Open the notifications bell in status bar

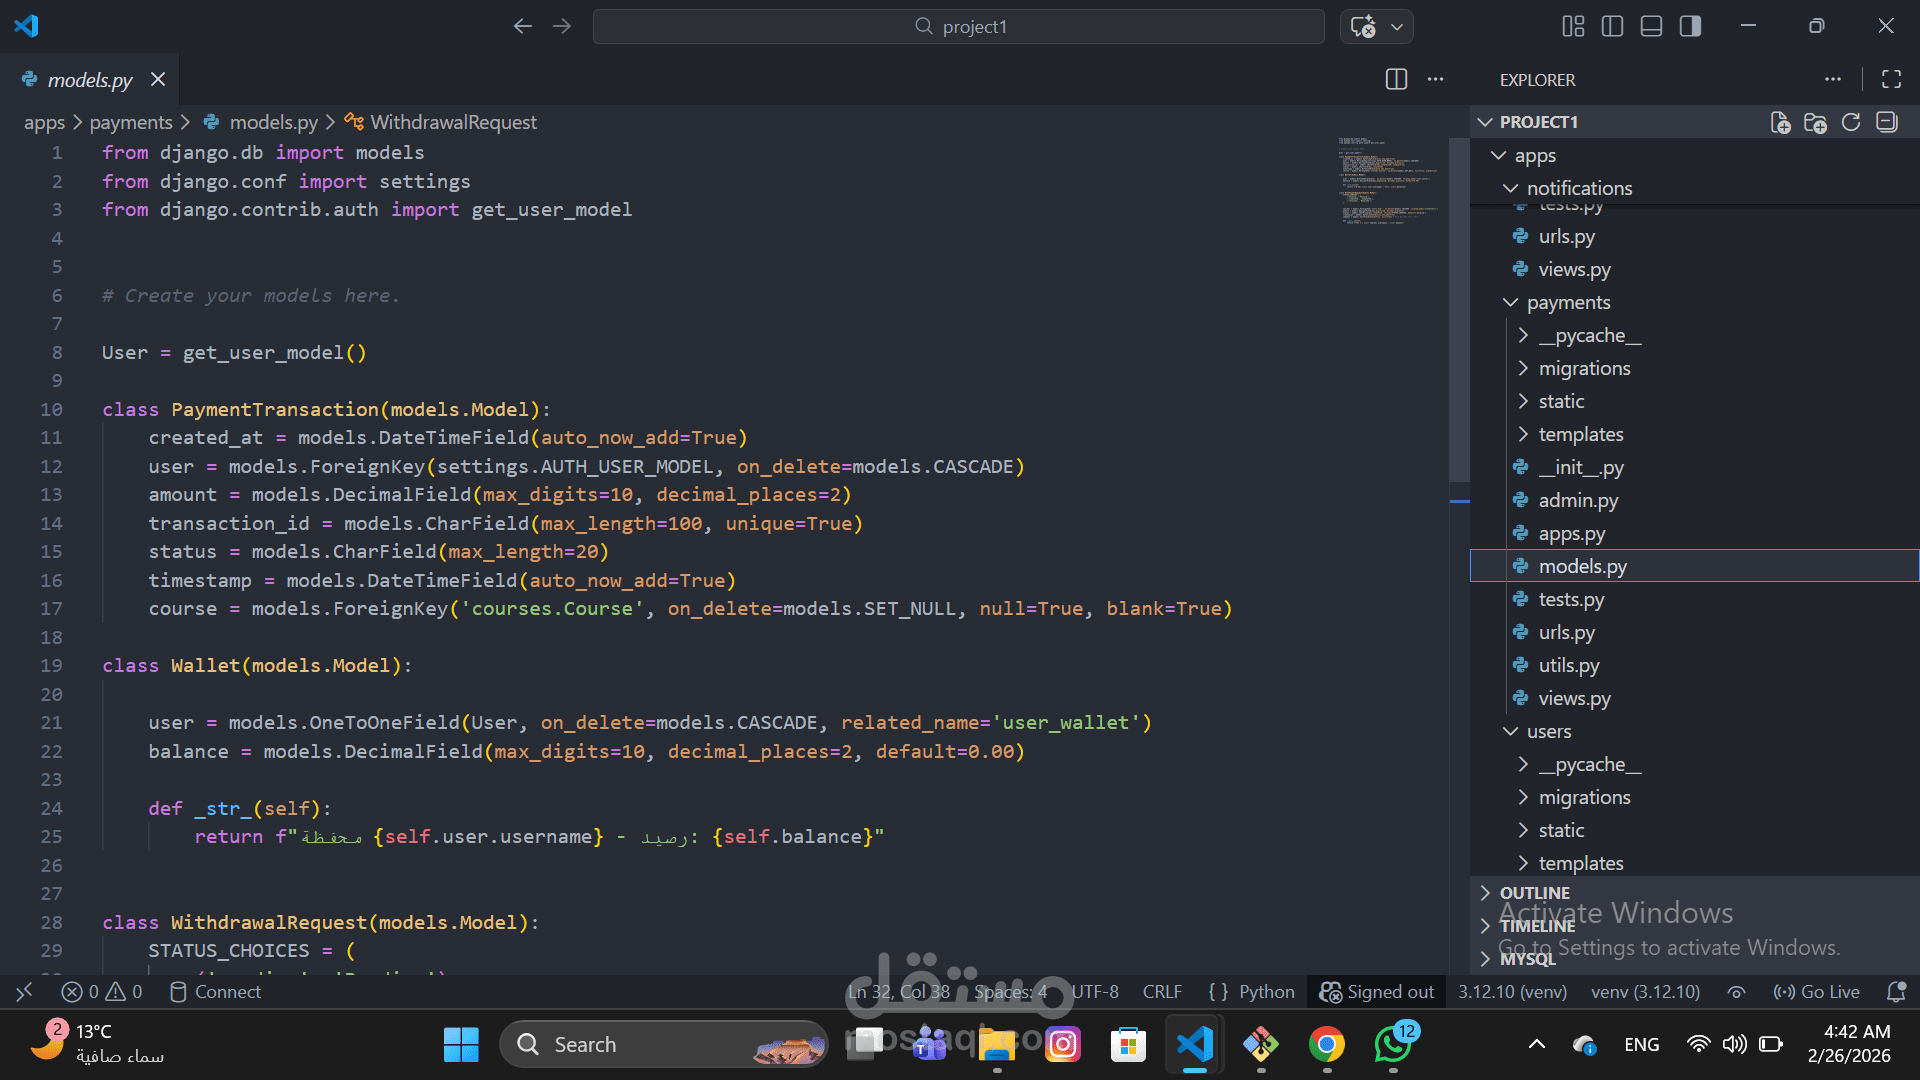point(1895,991)
